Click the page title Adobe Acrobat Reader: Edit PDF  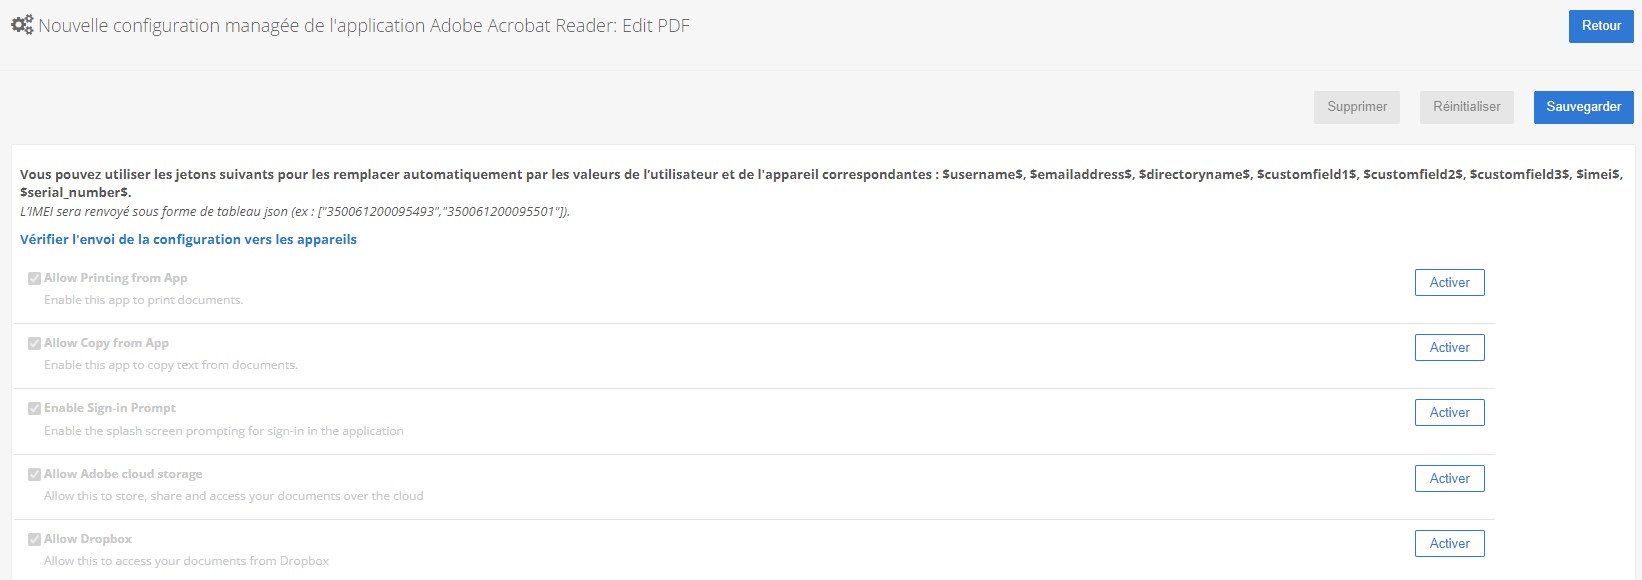pos(560,26)
